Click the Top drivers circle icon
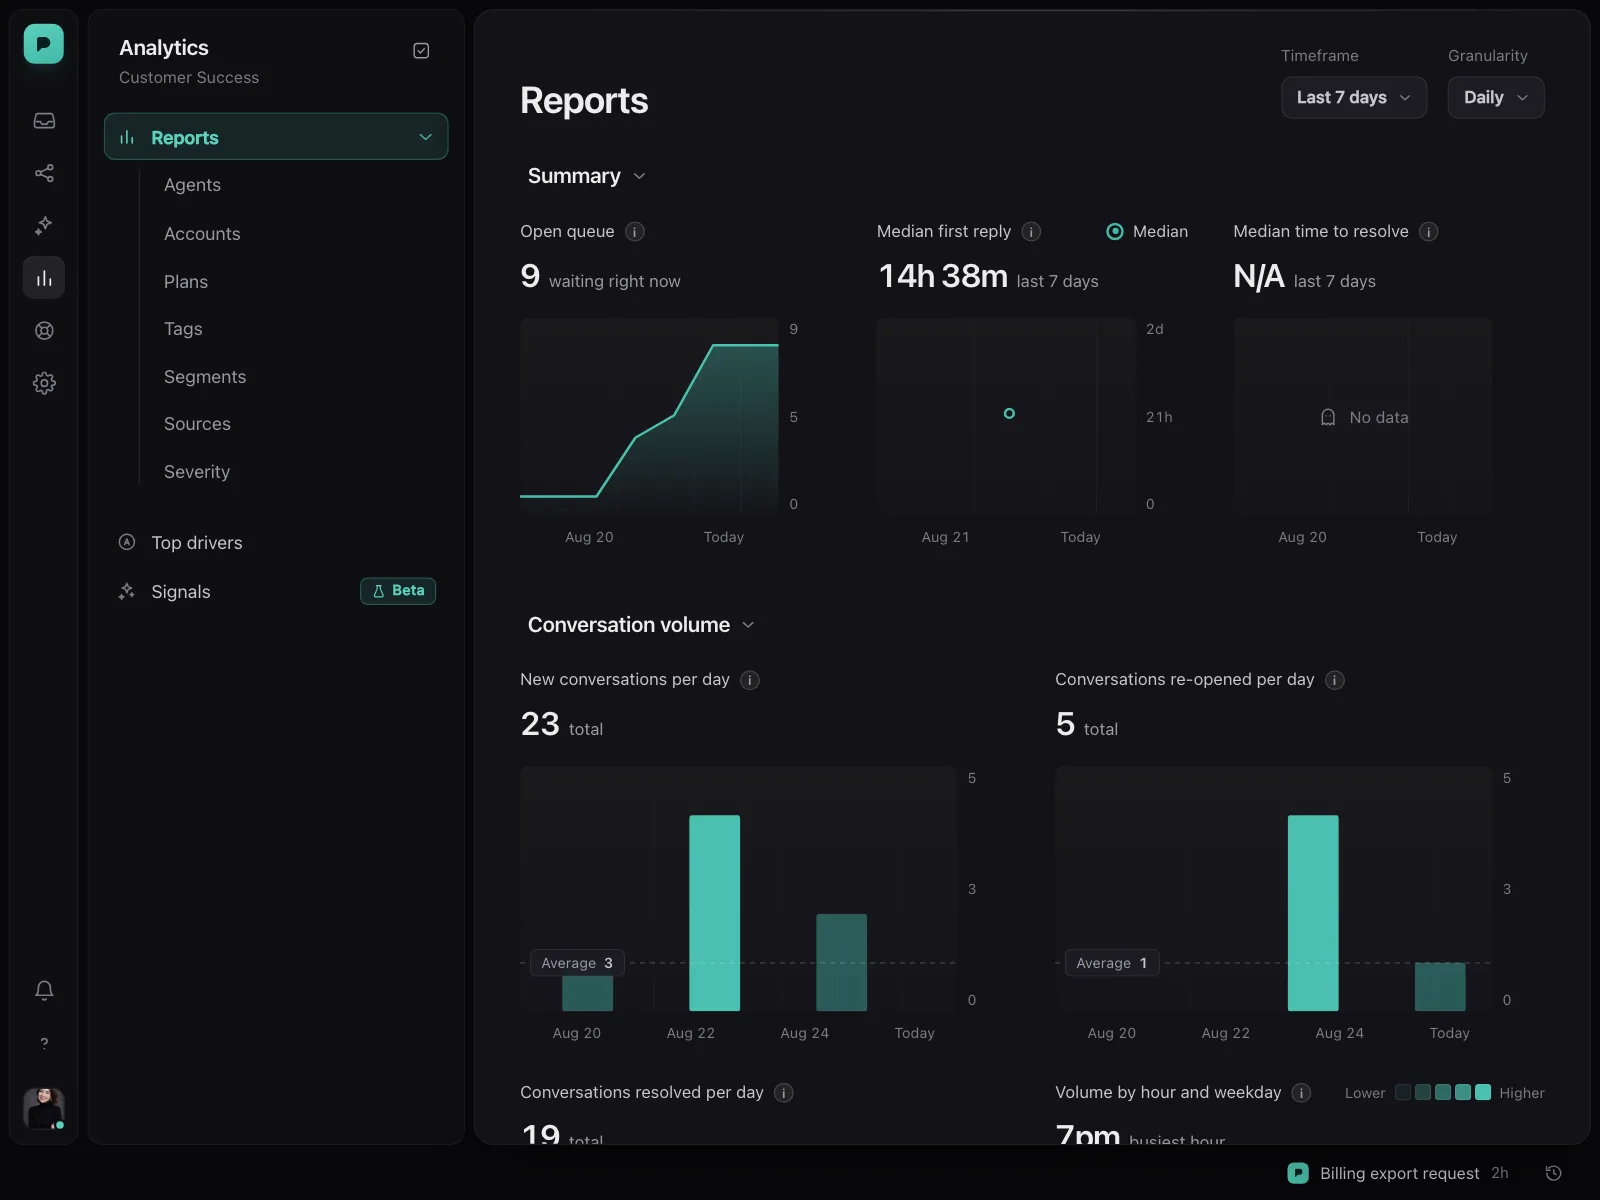1600x1200 pixels. click(x=127, y=542)
